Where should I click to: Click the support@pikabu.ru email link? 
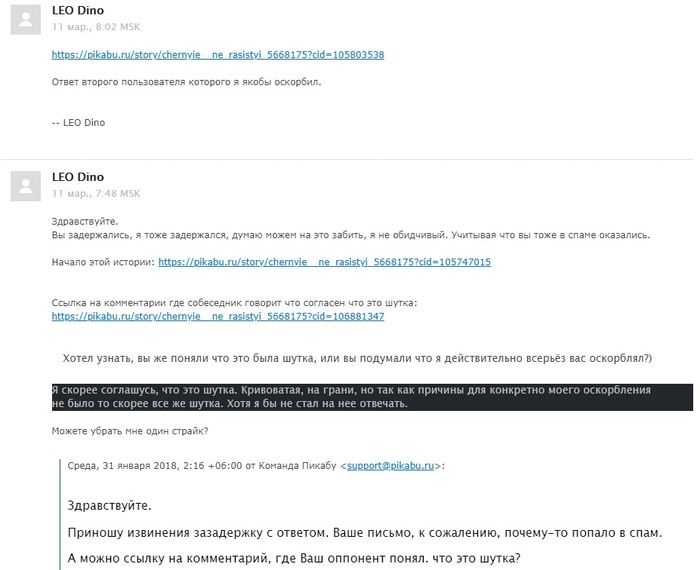tap(391, 466)
